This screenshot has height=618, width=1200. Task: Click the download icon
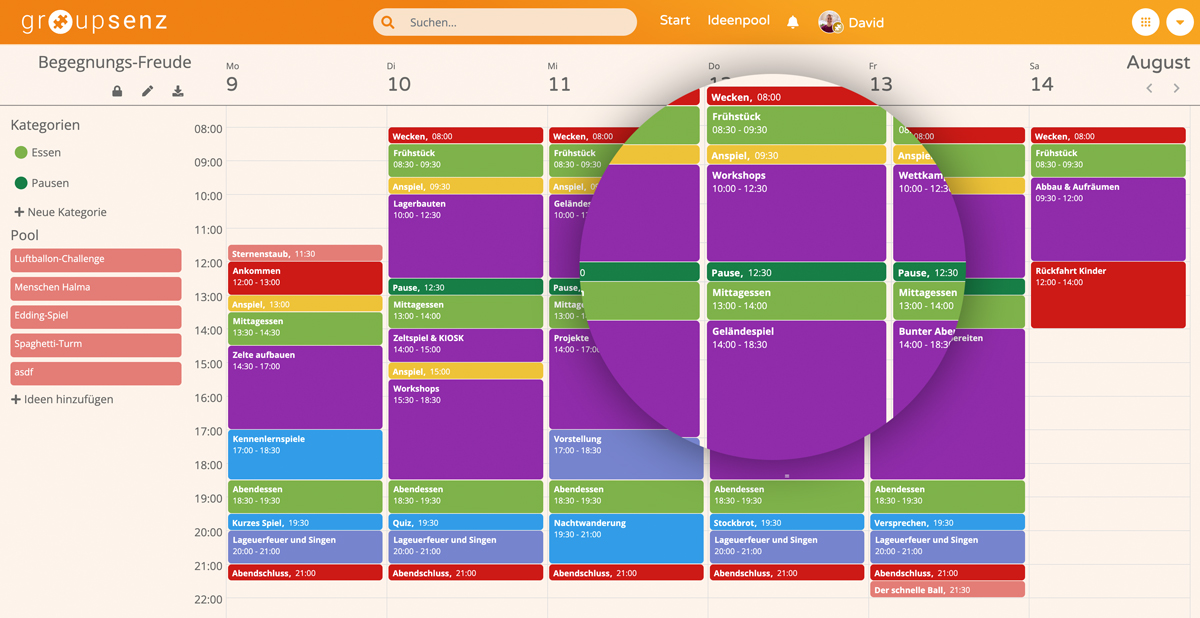pyautogui.click(x=178, y=91)
